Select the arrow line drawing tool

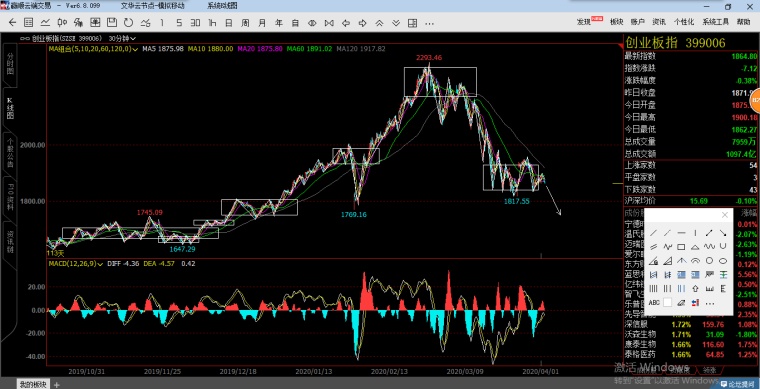(709, 233)
